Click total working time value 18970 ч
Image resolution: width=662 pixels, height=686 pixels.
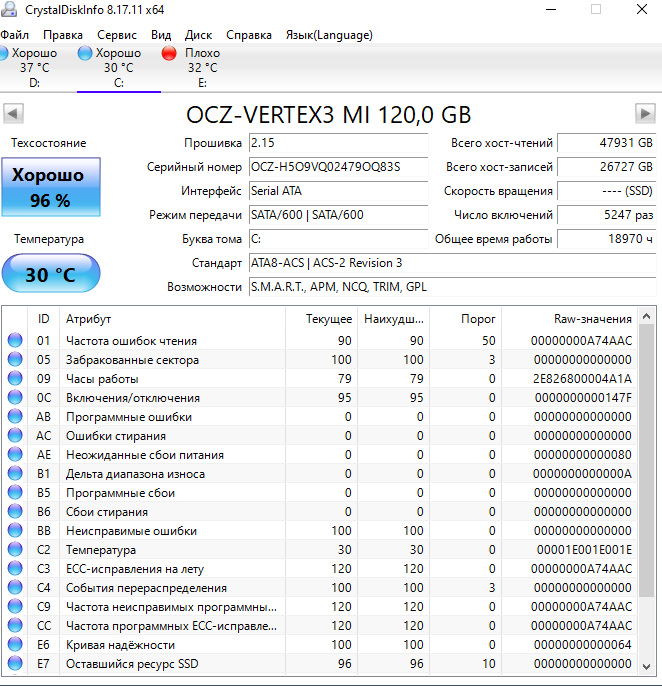point(606,239)
